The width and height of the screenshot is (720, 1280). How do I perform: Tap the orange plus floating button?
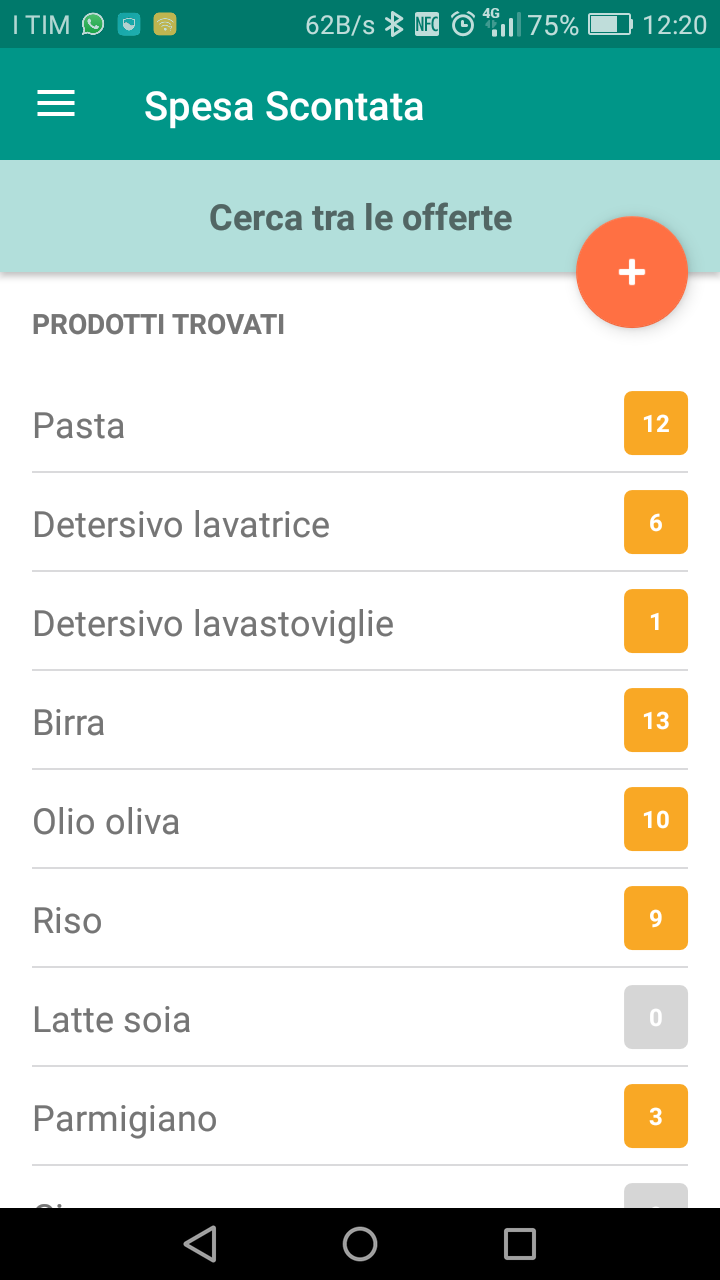pyautogui.click(x=632, y=272)
